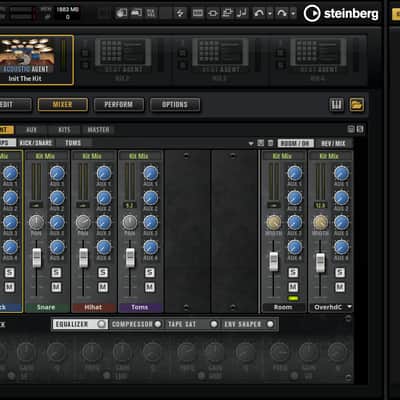Click the keyboard-style icon in the top toolbar
The width and height of the screenshot is (400, 400).
(198, 13)
